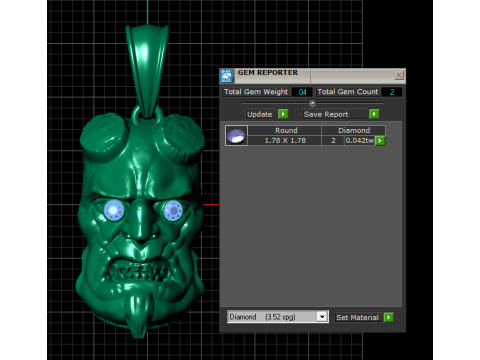Select the pendant bail on the model
This screenshot has height=360, width=480.
(x=147, y=70)
